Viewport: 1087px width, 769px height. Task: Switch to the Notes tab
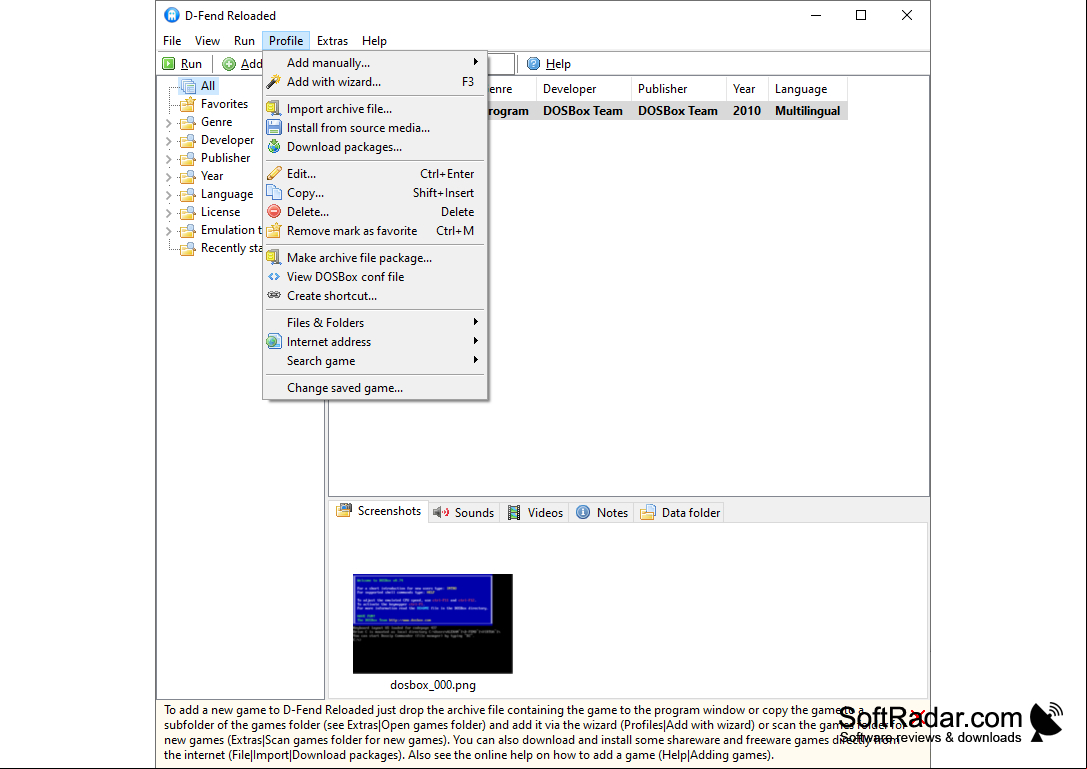point(602,512)
